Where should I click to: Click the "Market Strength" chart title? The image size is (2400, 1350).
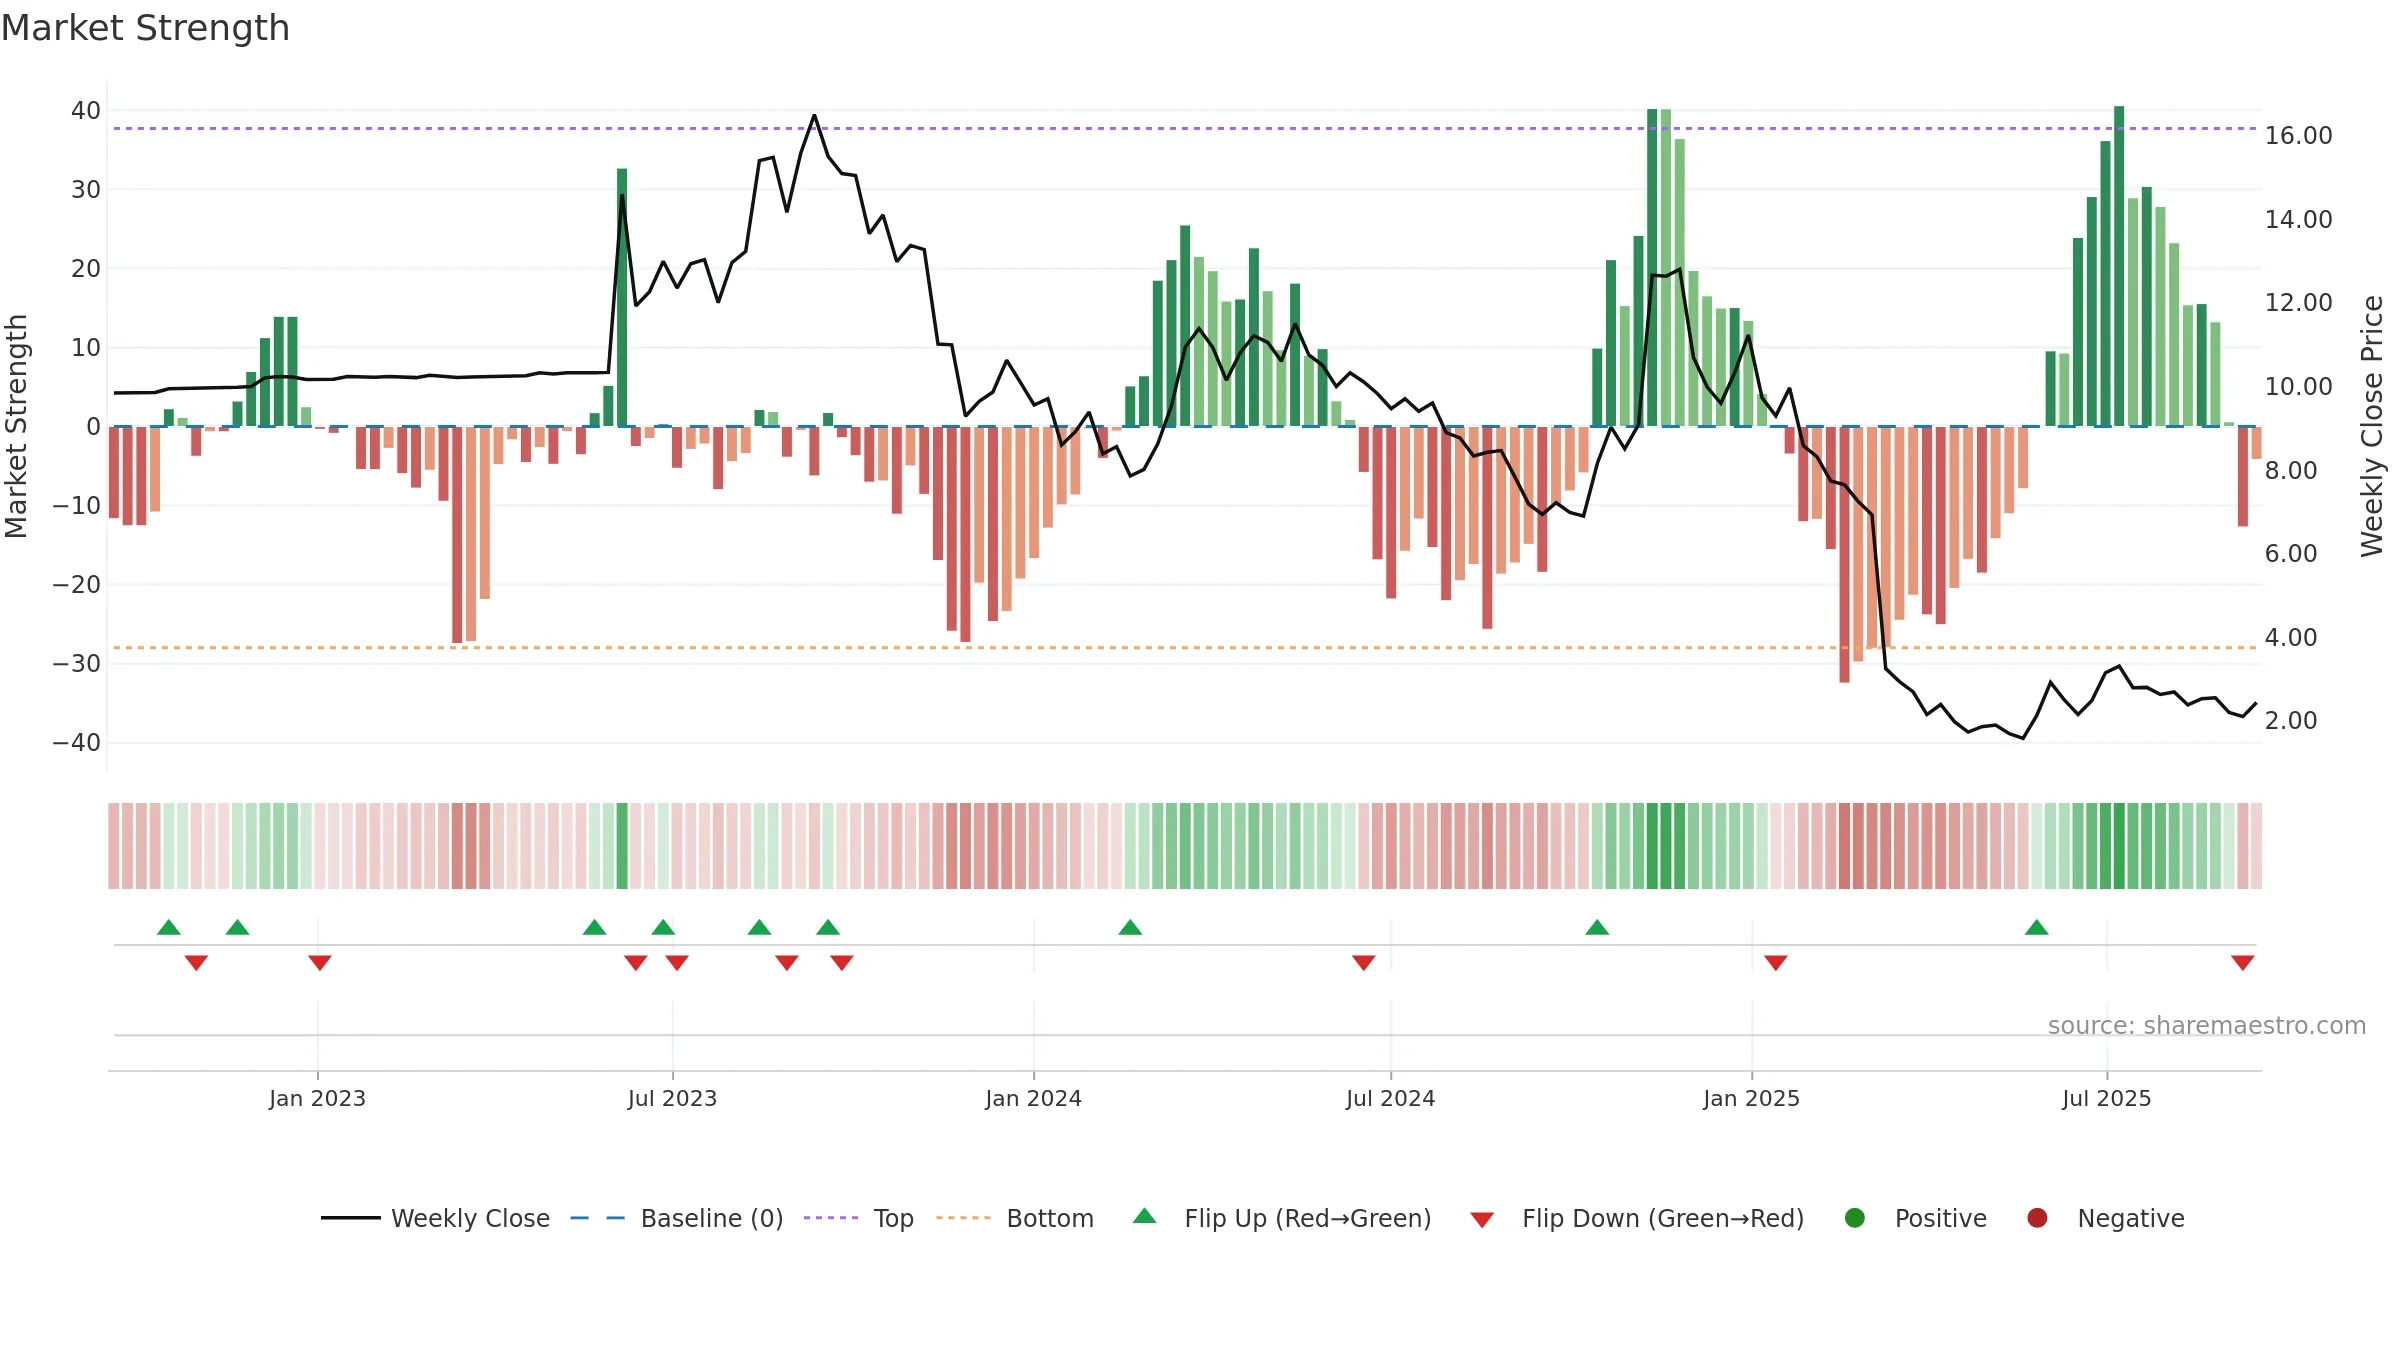146,28
